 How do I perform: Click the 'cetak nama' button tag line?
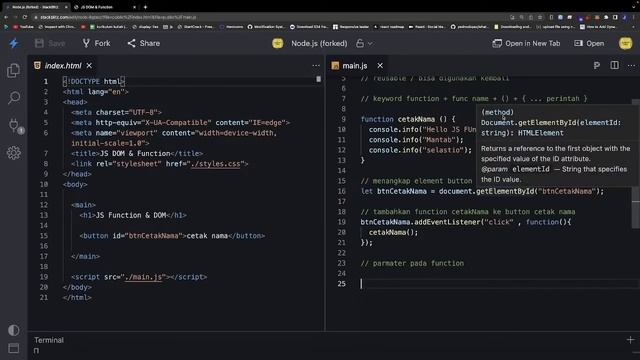[x=172, y=236]
